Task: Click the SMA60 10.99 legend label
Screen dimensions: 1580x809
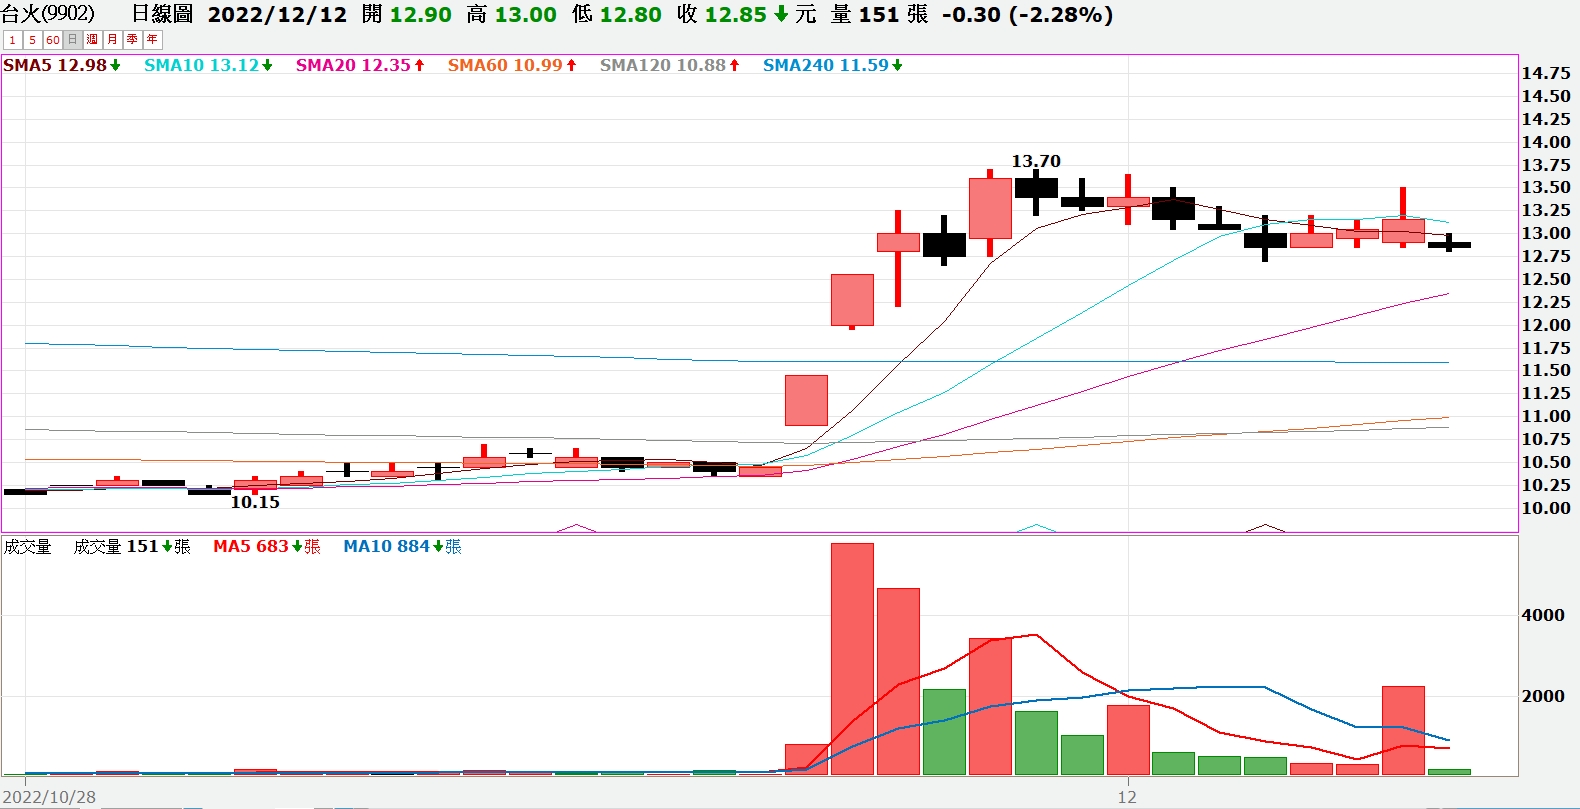Action: [511, 65]
